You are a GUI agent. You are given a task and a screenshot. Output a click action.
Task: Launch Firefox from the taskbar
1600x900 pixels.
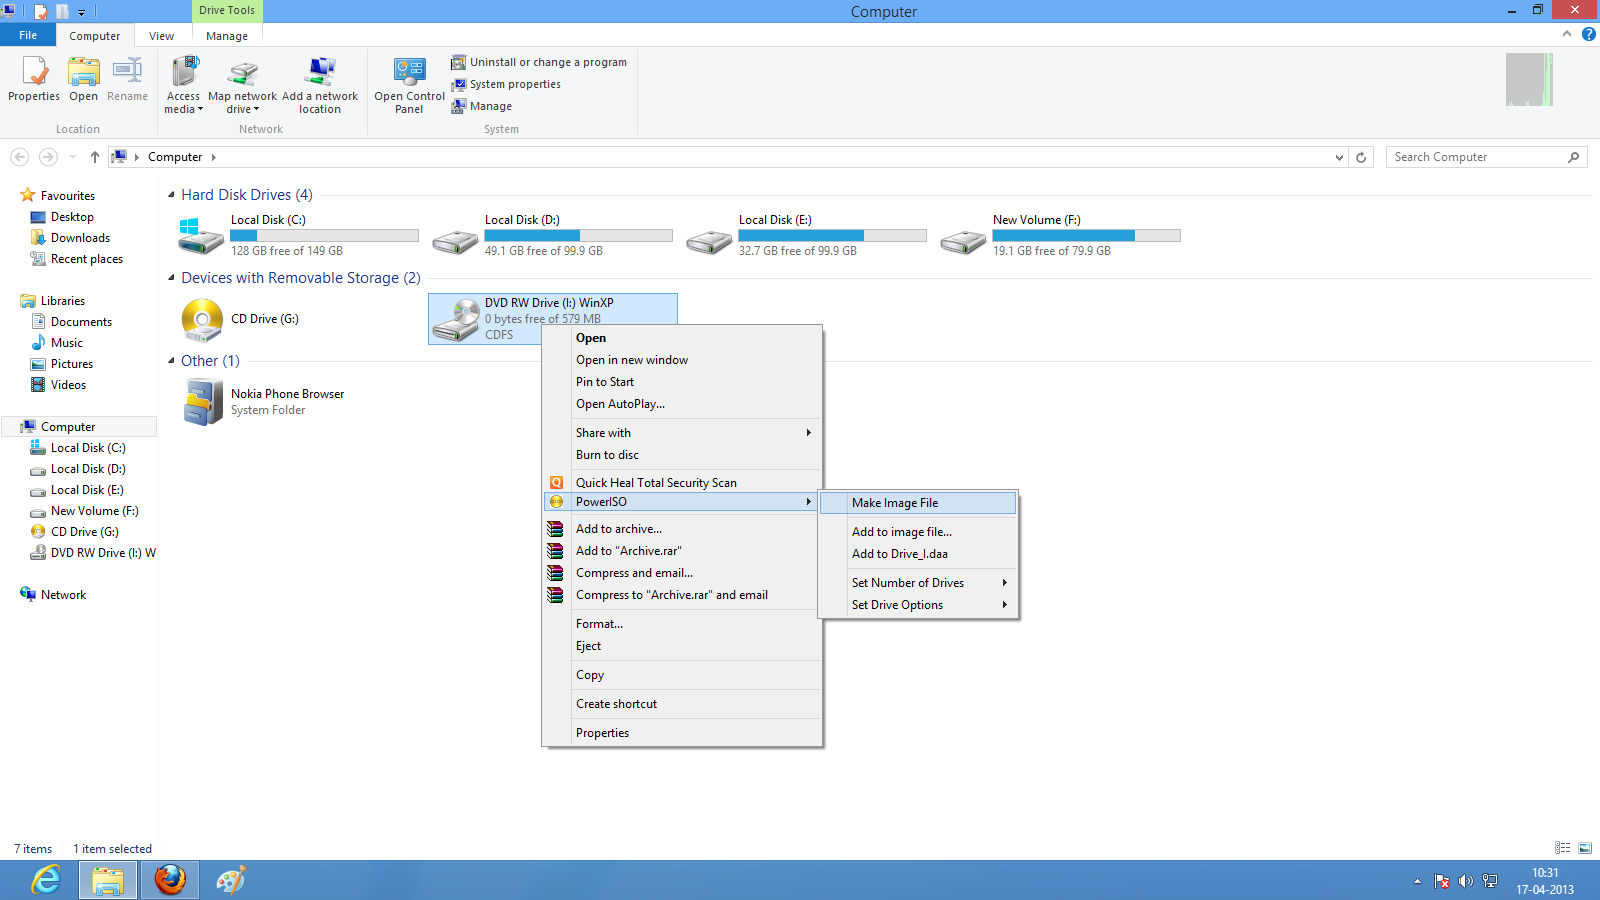(169, 880)
